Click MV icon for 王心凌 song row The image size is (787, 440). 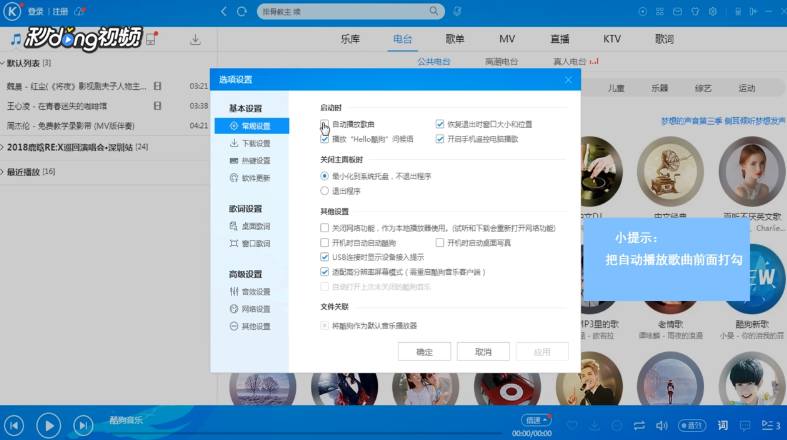(158, 106)
